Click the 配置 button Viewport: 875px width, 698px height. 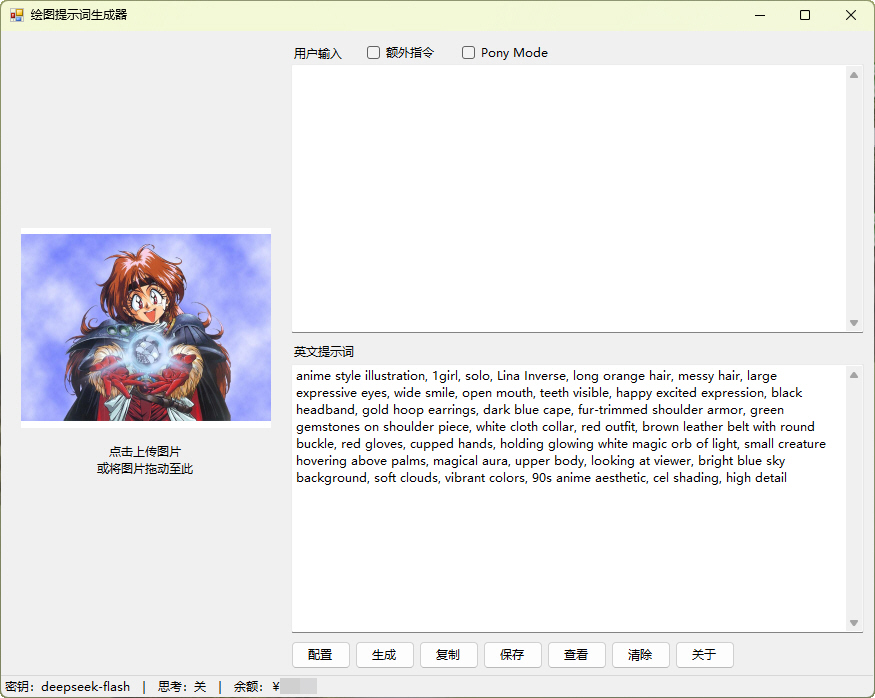click(320, 654)
